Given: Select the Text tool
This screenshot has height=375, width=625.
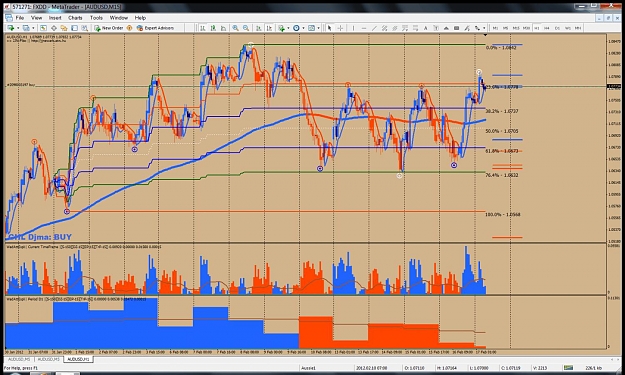Looking at the screenshot, I should [425, 28].
